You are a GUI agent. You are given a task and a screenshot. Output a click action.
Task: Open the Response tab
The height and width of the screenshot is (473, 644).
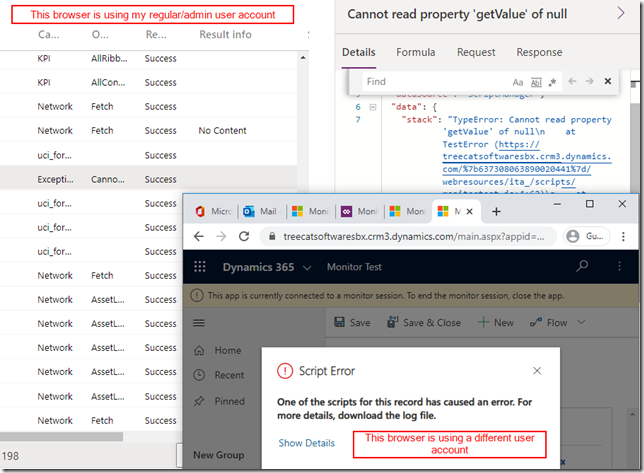tap(539, 53)
